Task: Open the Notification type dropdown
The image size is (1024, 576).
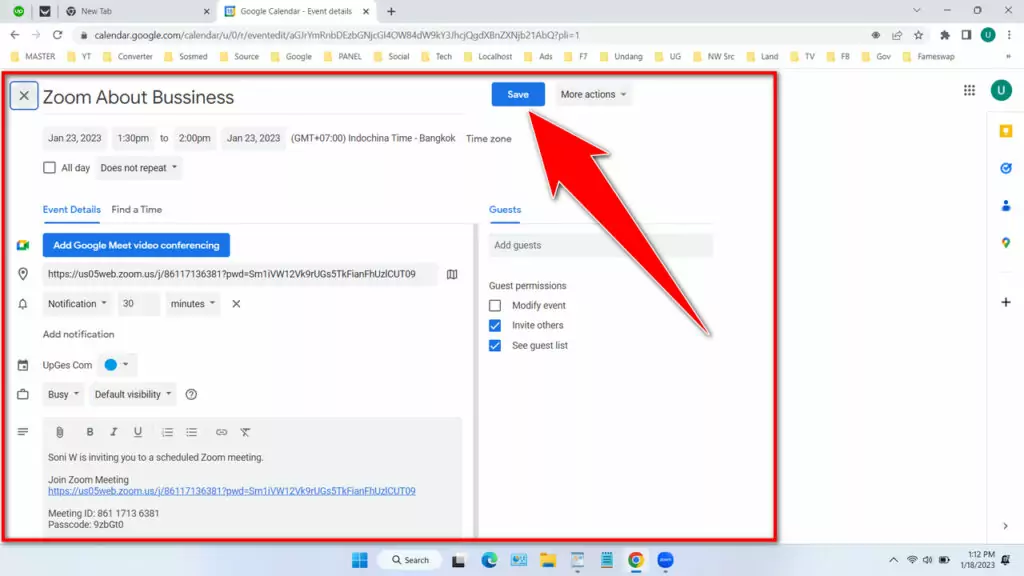Action: pos(77,304)
